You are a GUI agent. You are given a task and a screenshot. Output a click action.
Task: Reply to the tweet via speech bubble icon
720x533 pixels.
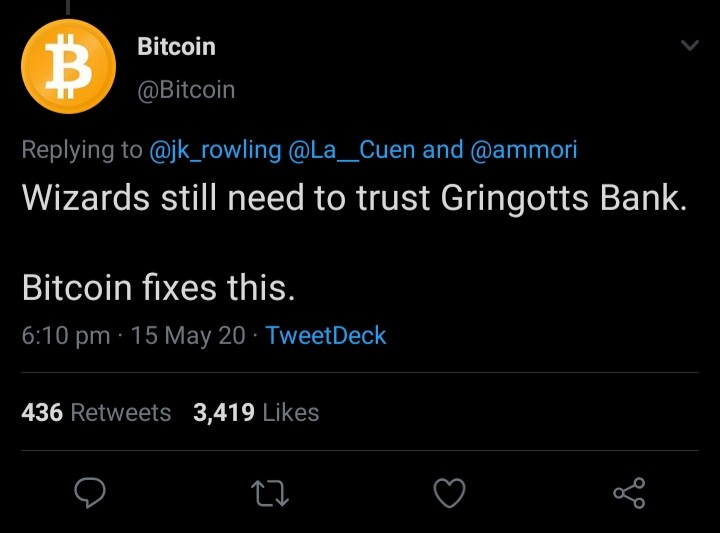[x=92, y=492]
